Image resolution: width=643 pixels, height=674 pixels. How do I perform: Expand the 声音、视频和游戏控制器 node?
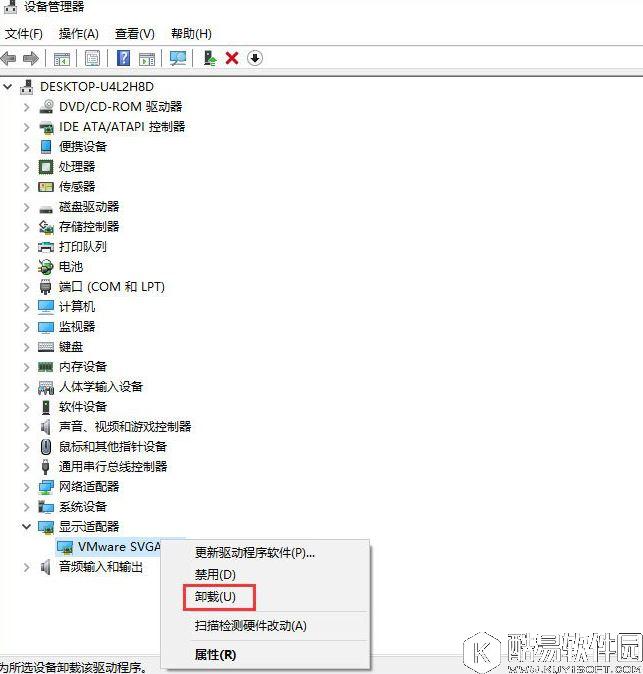(x=27, y=427)
